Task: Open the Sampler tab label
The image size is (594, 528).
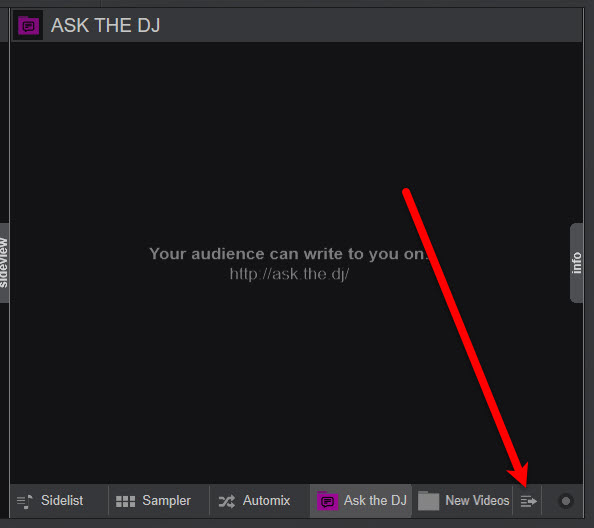Action: point(167,500)
